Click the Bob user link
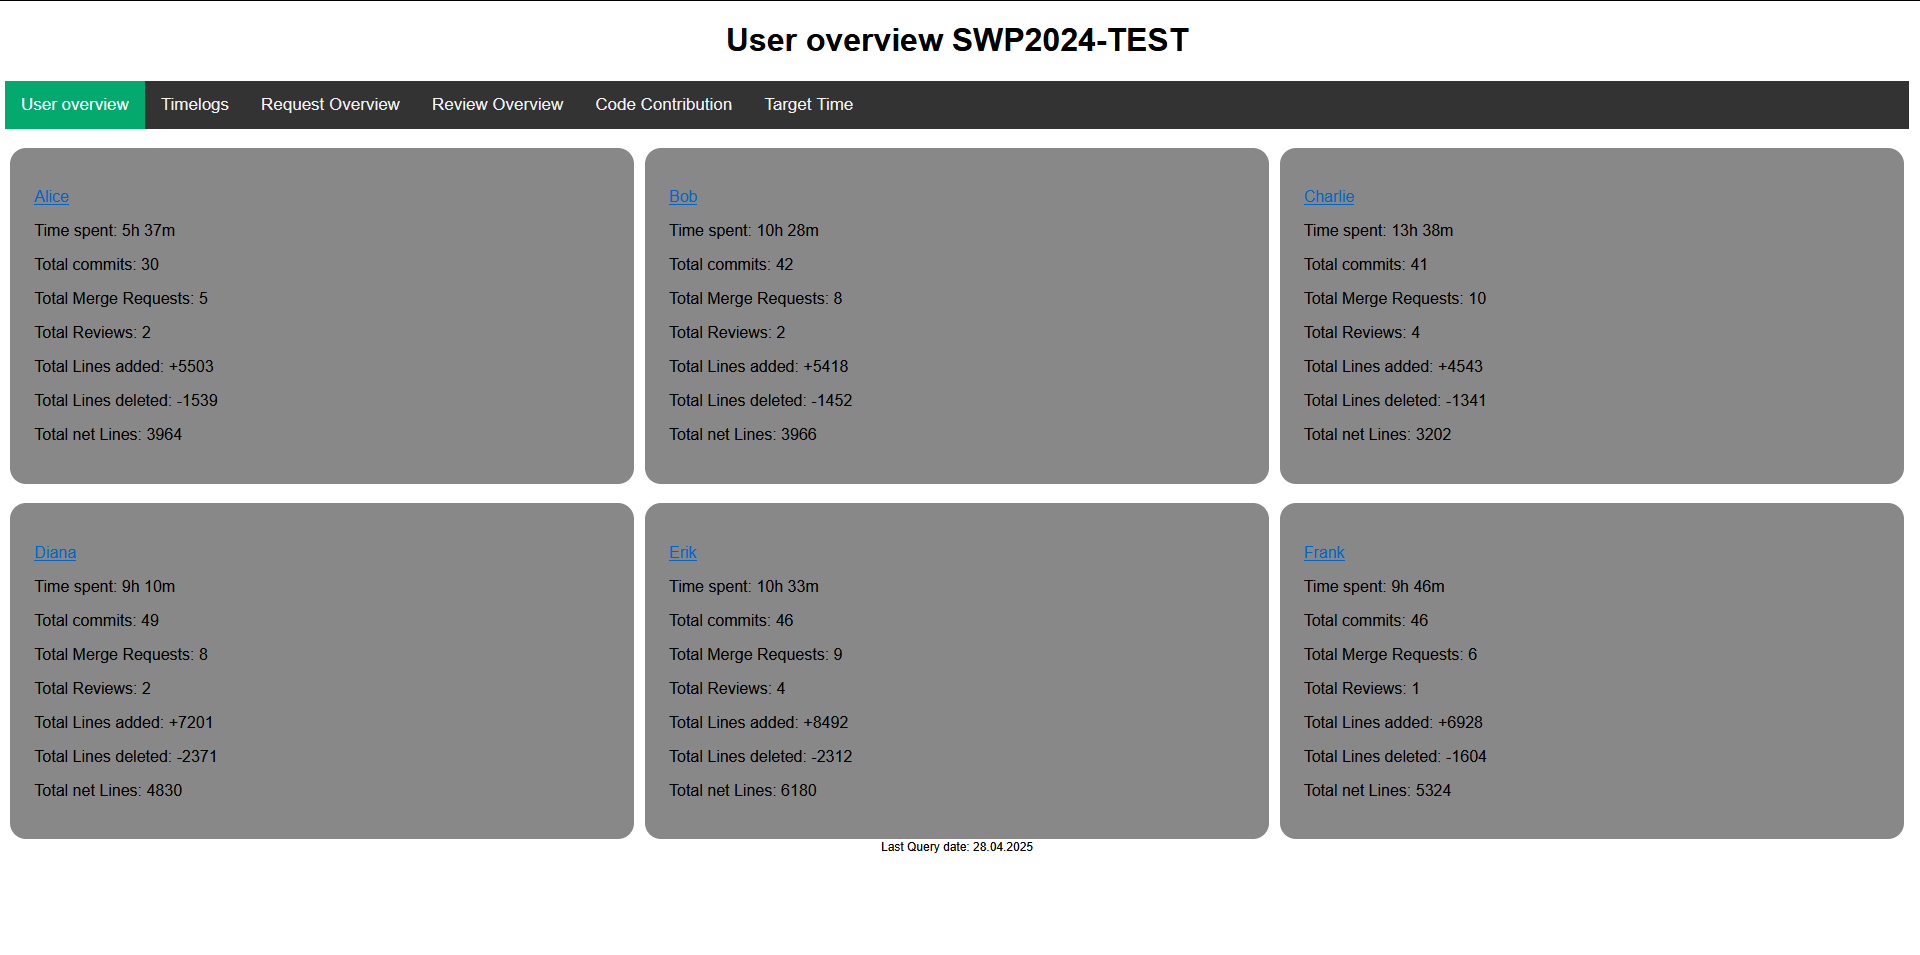This screenshot has height=955, width=1920. [x=683, y=197]
